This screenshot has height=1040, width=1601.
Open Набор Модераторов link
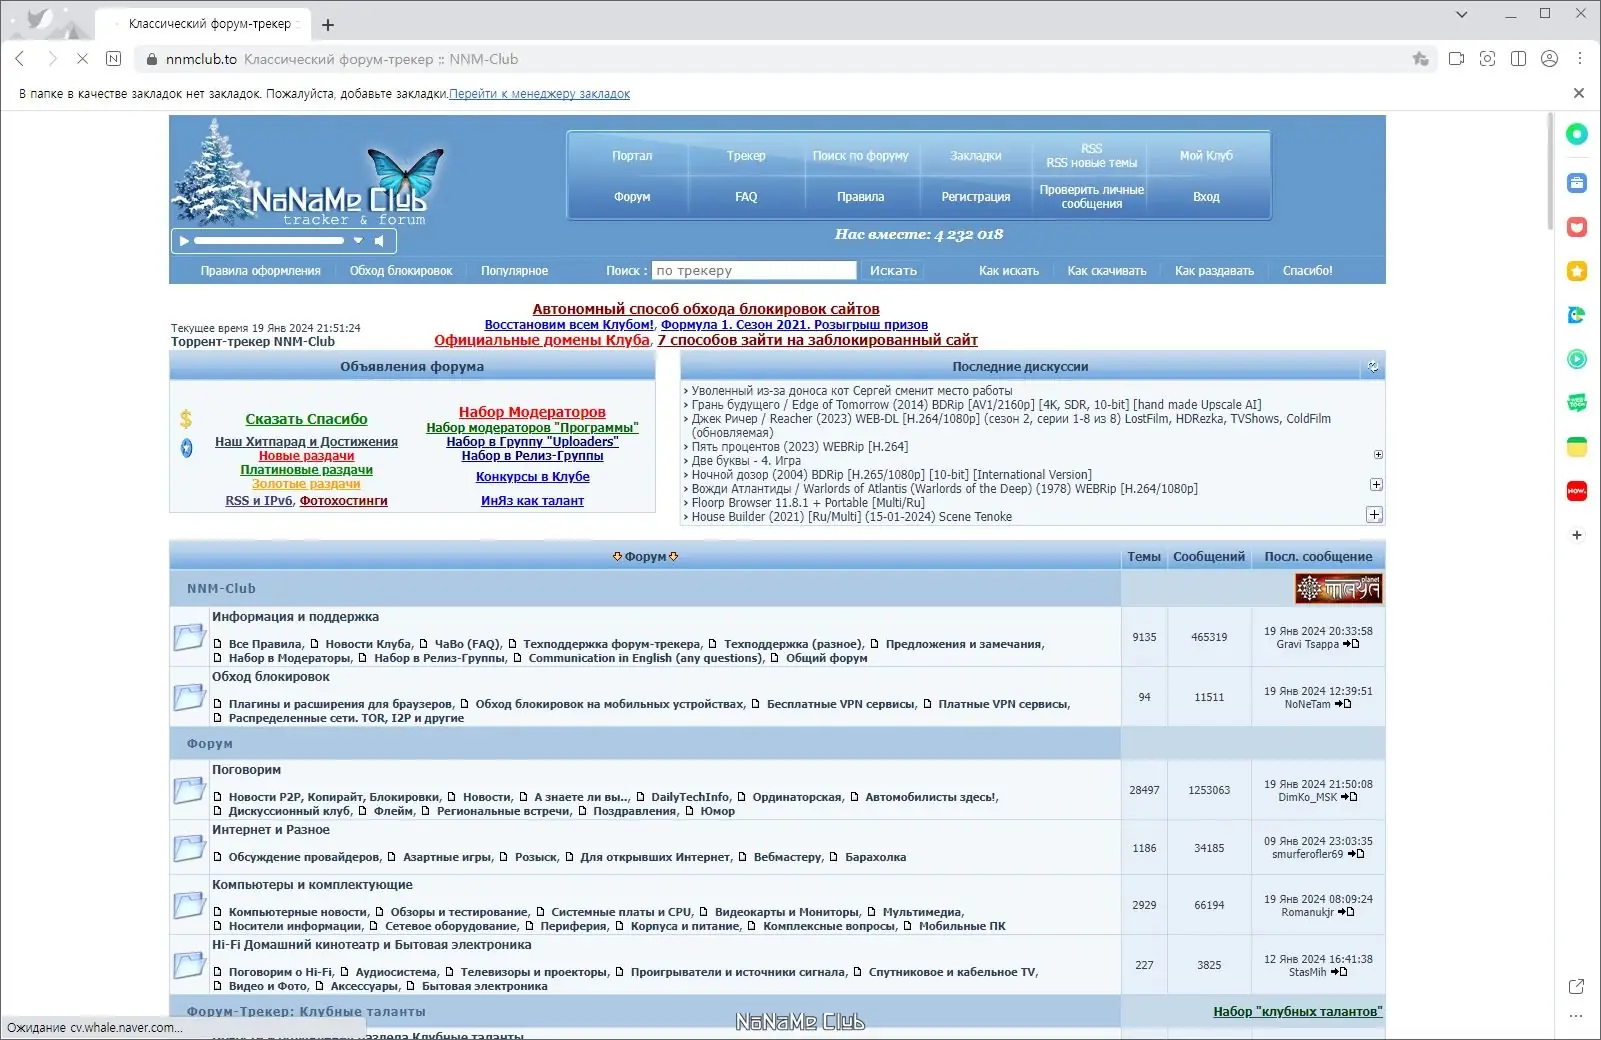pyautogui.click(x=532, y=412)
